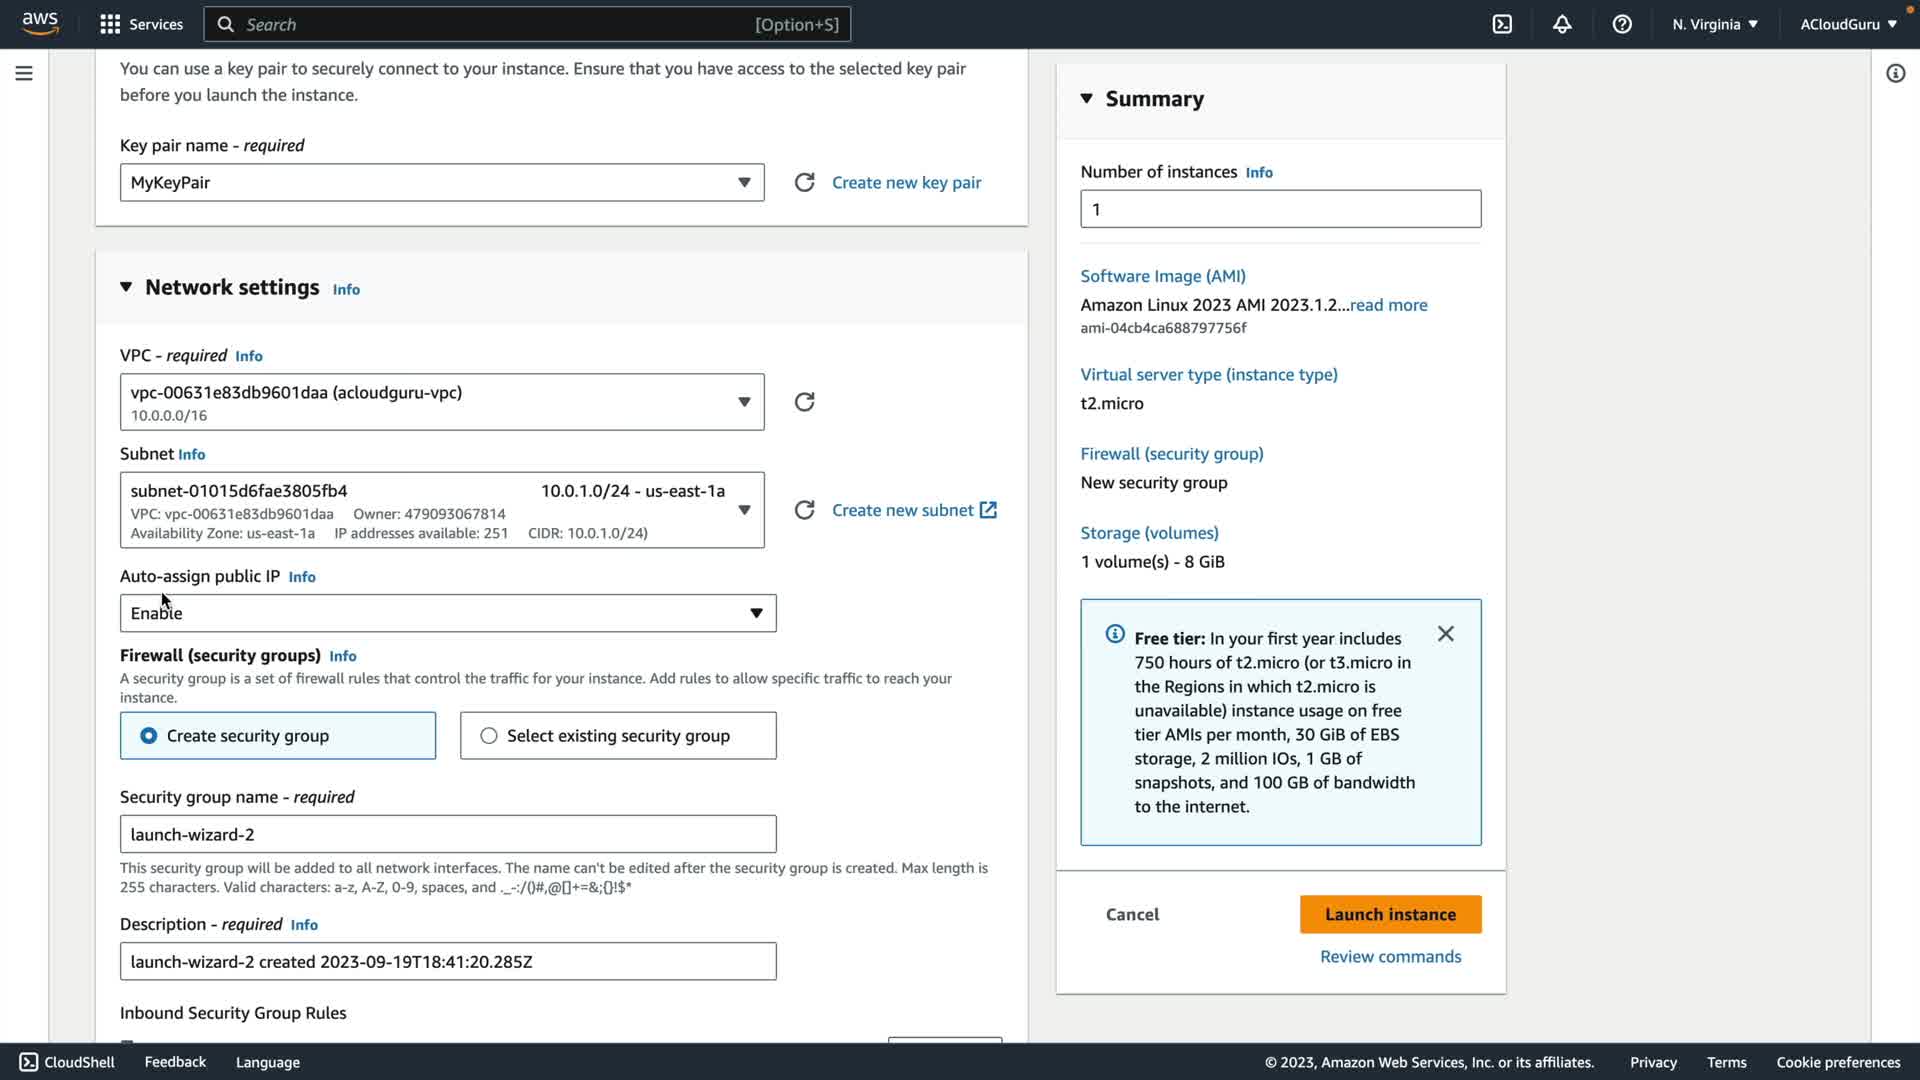Click the Number of instances field

[x=1280, y=209]
